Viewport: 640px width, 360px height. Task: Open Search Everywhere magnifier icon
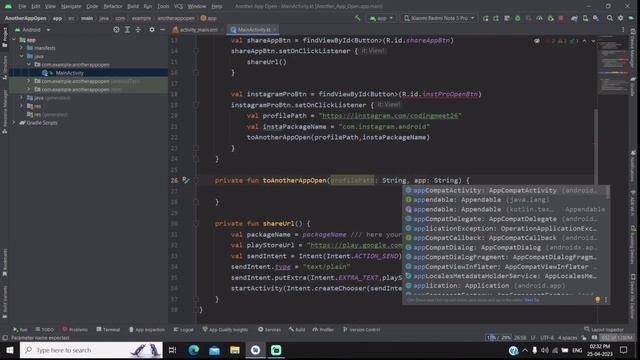click(609, 18)
